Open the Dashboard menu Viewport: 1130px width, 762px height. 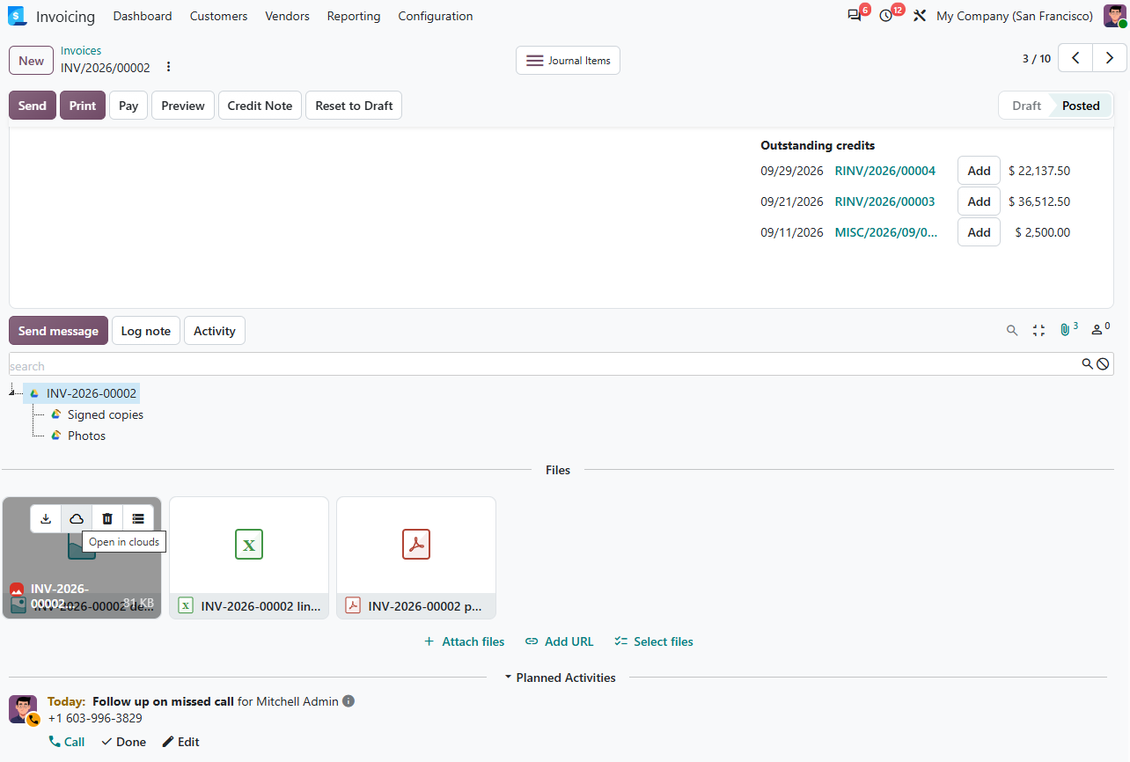[x=143, y=16]
